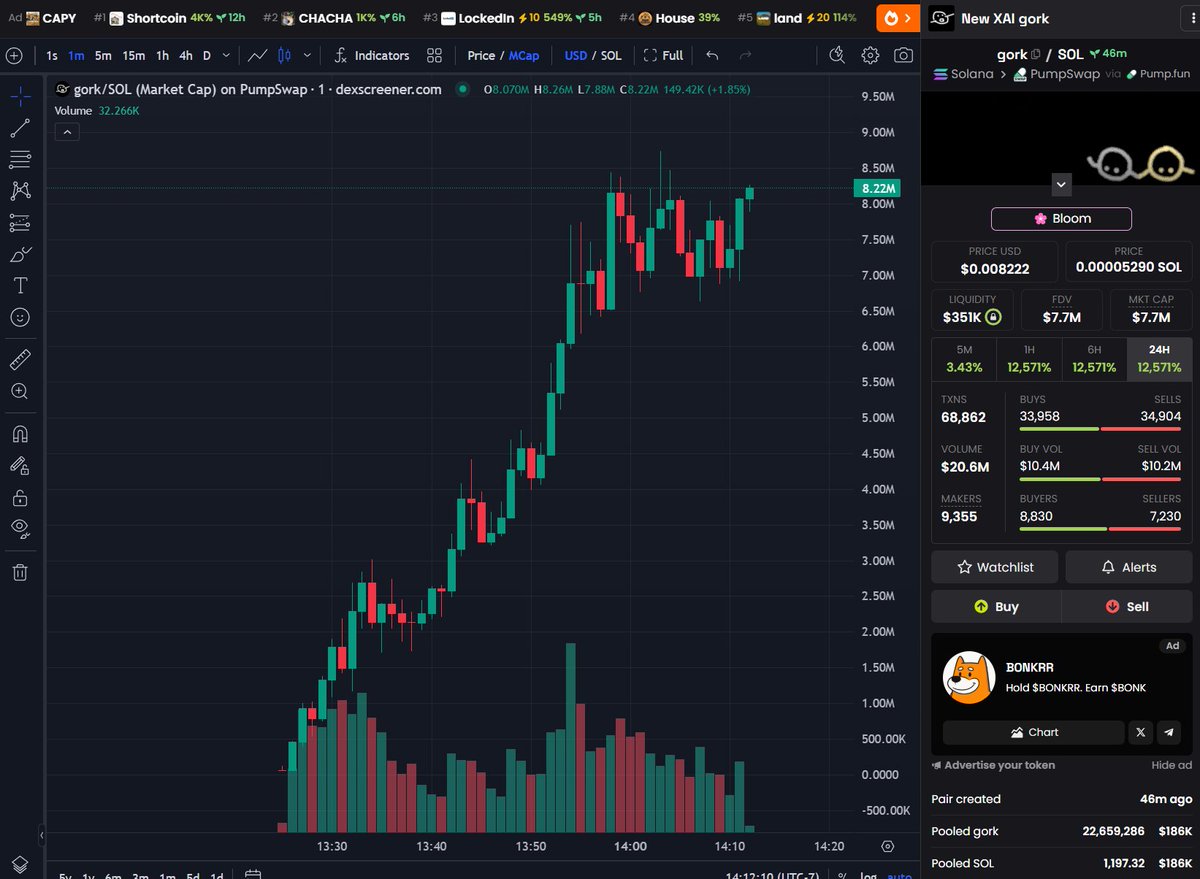Click the red Sell button

[x=1127, y=606]
